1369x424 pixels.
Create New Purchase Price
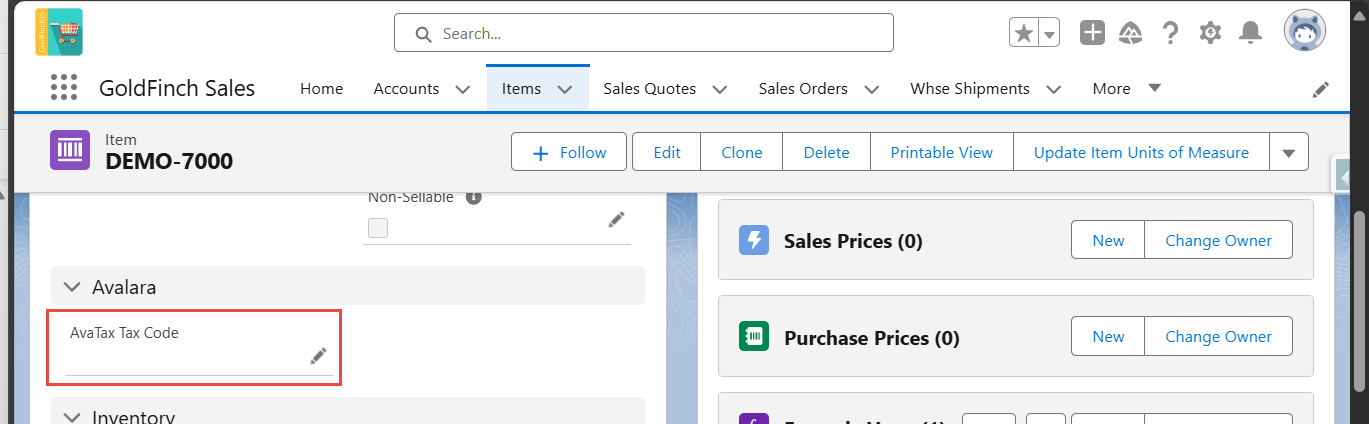tap(1108, 337)
